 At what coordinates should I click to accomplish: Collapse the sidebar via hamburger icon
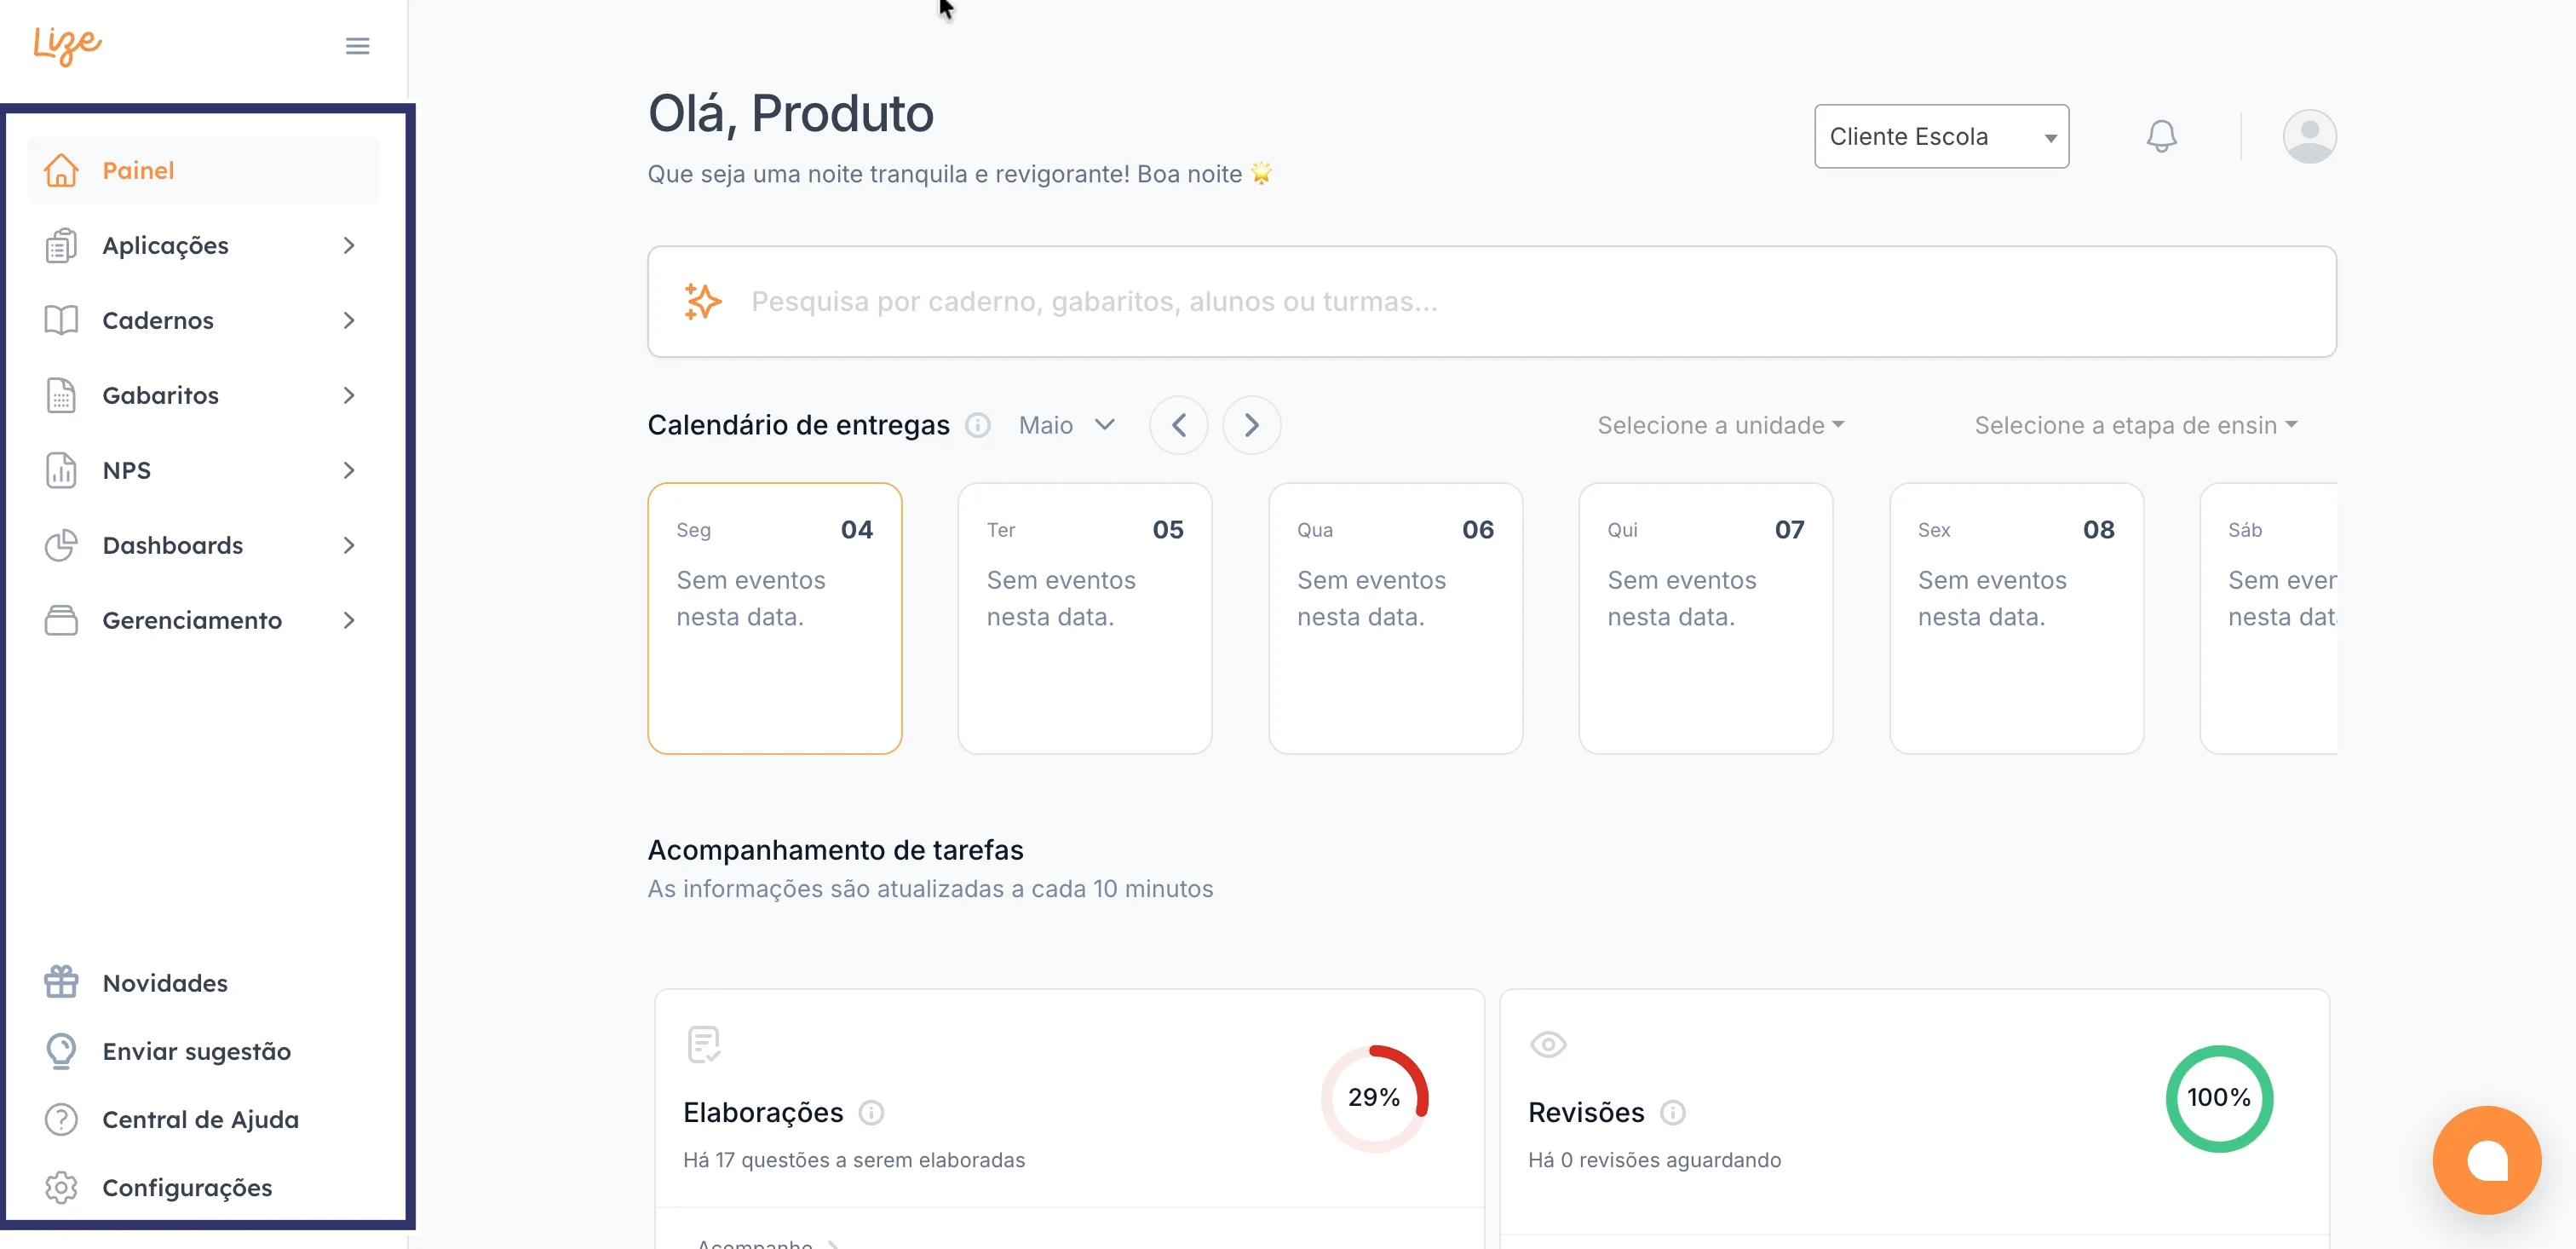357,46
